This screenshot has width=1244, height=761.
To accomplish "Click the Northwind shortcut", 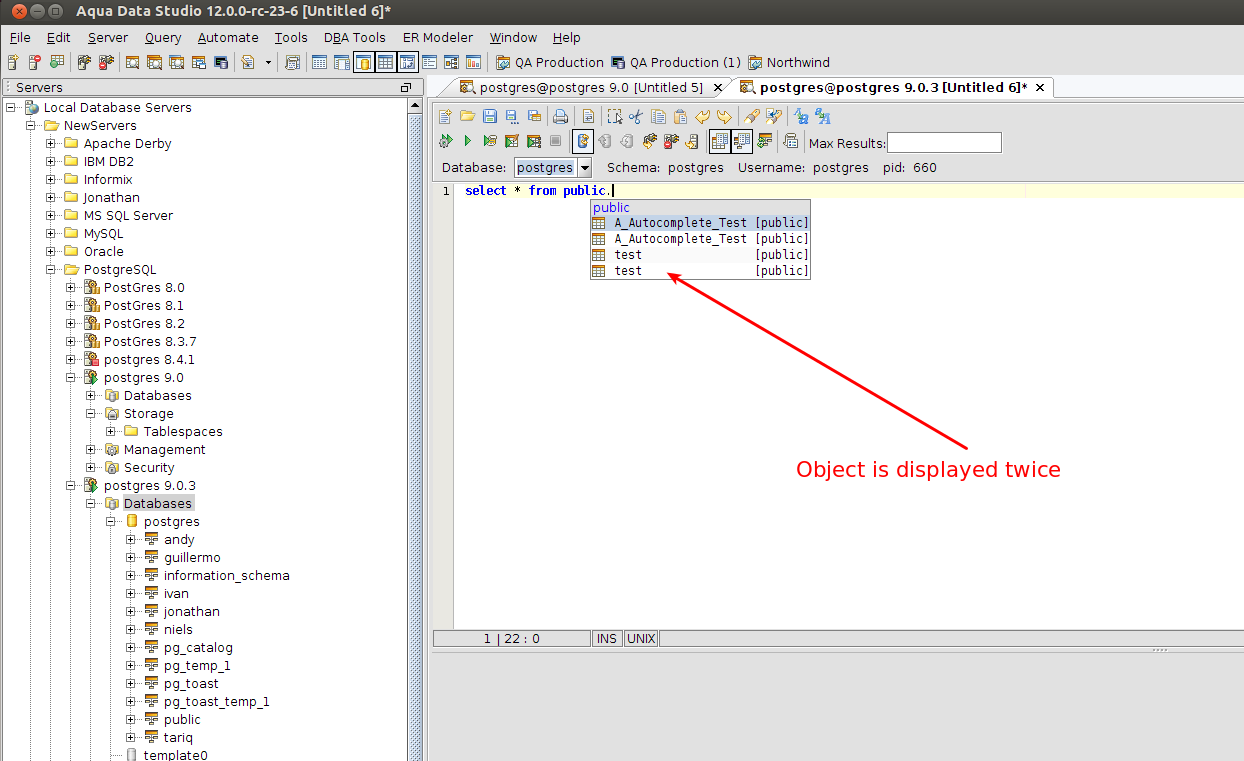I will click(789, 62).
